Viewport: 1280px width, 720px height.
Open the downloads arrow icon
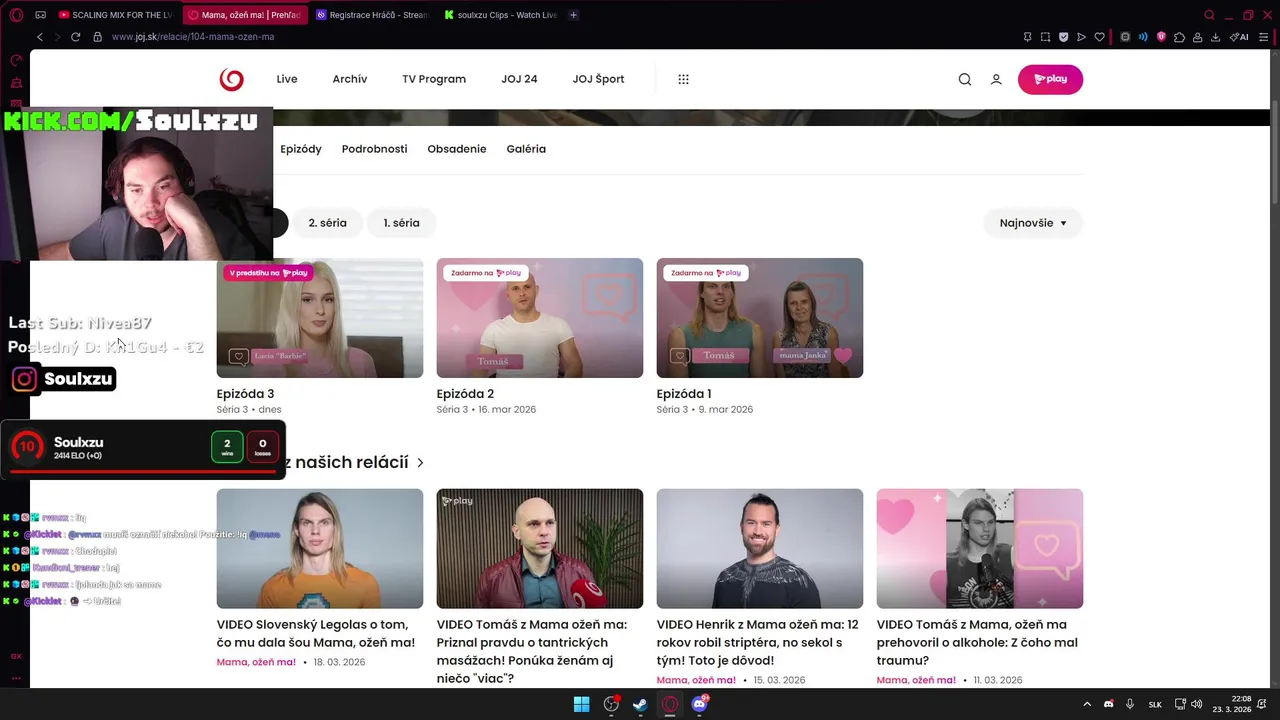click(1215, 37)
